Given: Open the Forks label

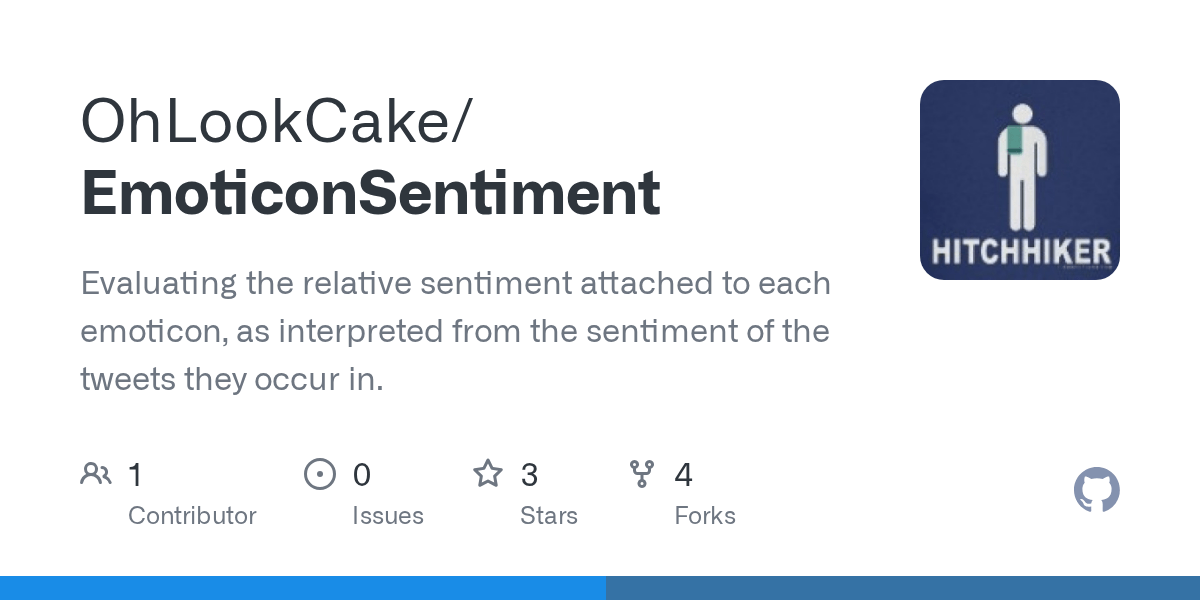Looking at the screenshot, I should [704, 516].
